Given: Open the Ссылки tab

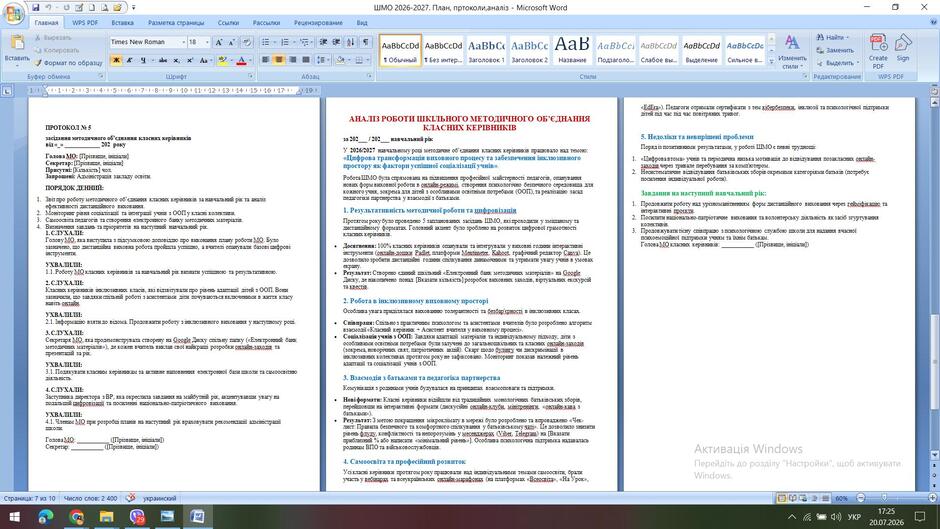Looking at the screenshot, I should 228,23.
